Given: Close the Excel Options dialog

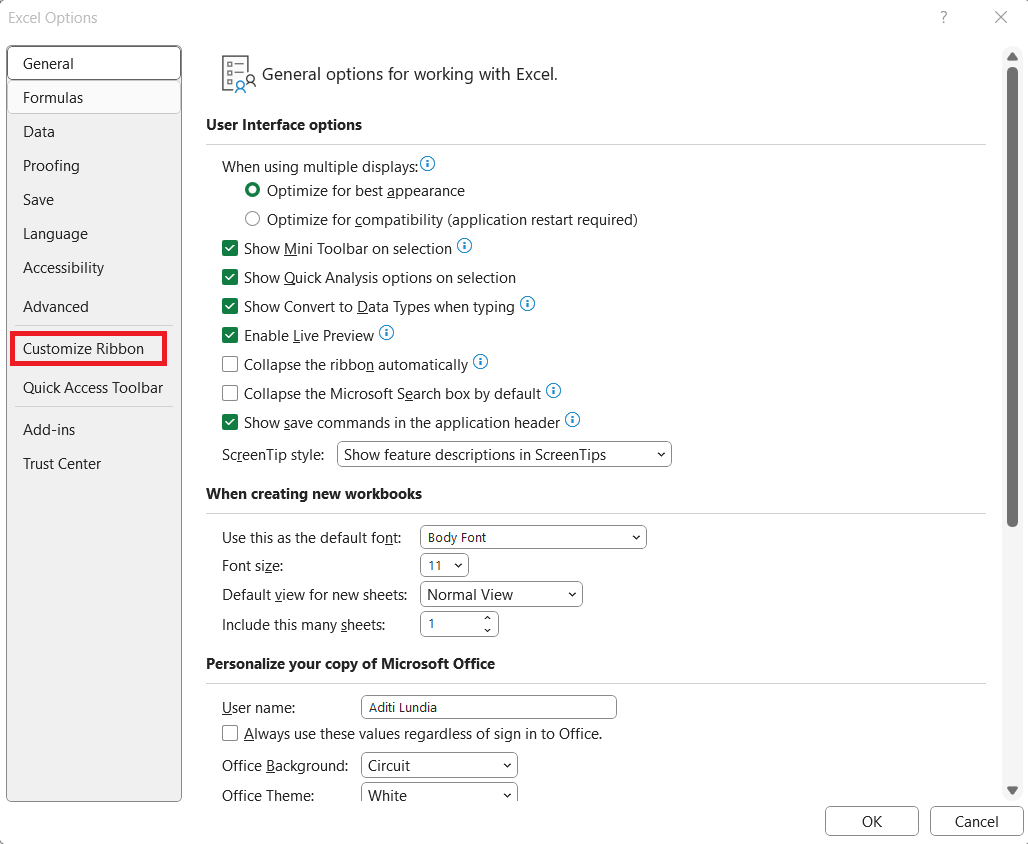Looking at the screenshot, I should coord(1000,18).
